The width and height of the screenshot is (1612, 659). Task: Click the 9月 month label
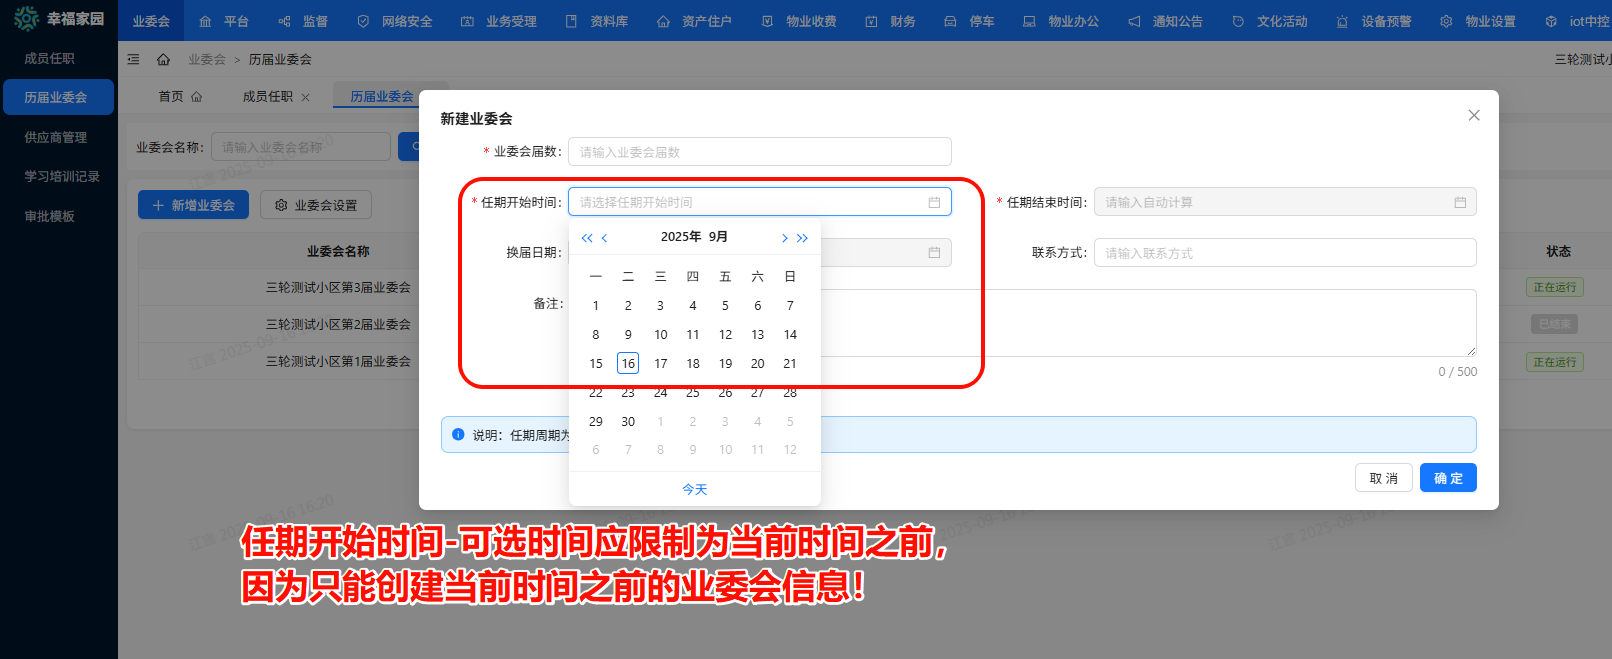coord(718,237)
